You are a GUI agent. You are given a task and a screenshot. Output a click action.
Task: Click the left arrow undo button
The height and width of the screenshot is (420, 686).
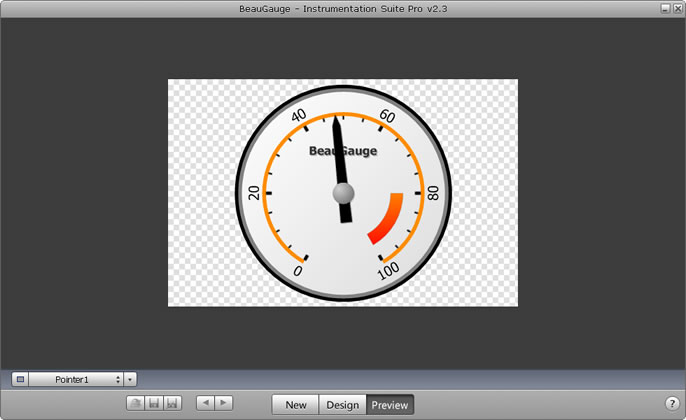(206, 402)
